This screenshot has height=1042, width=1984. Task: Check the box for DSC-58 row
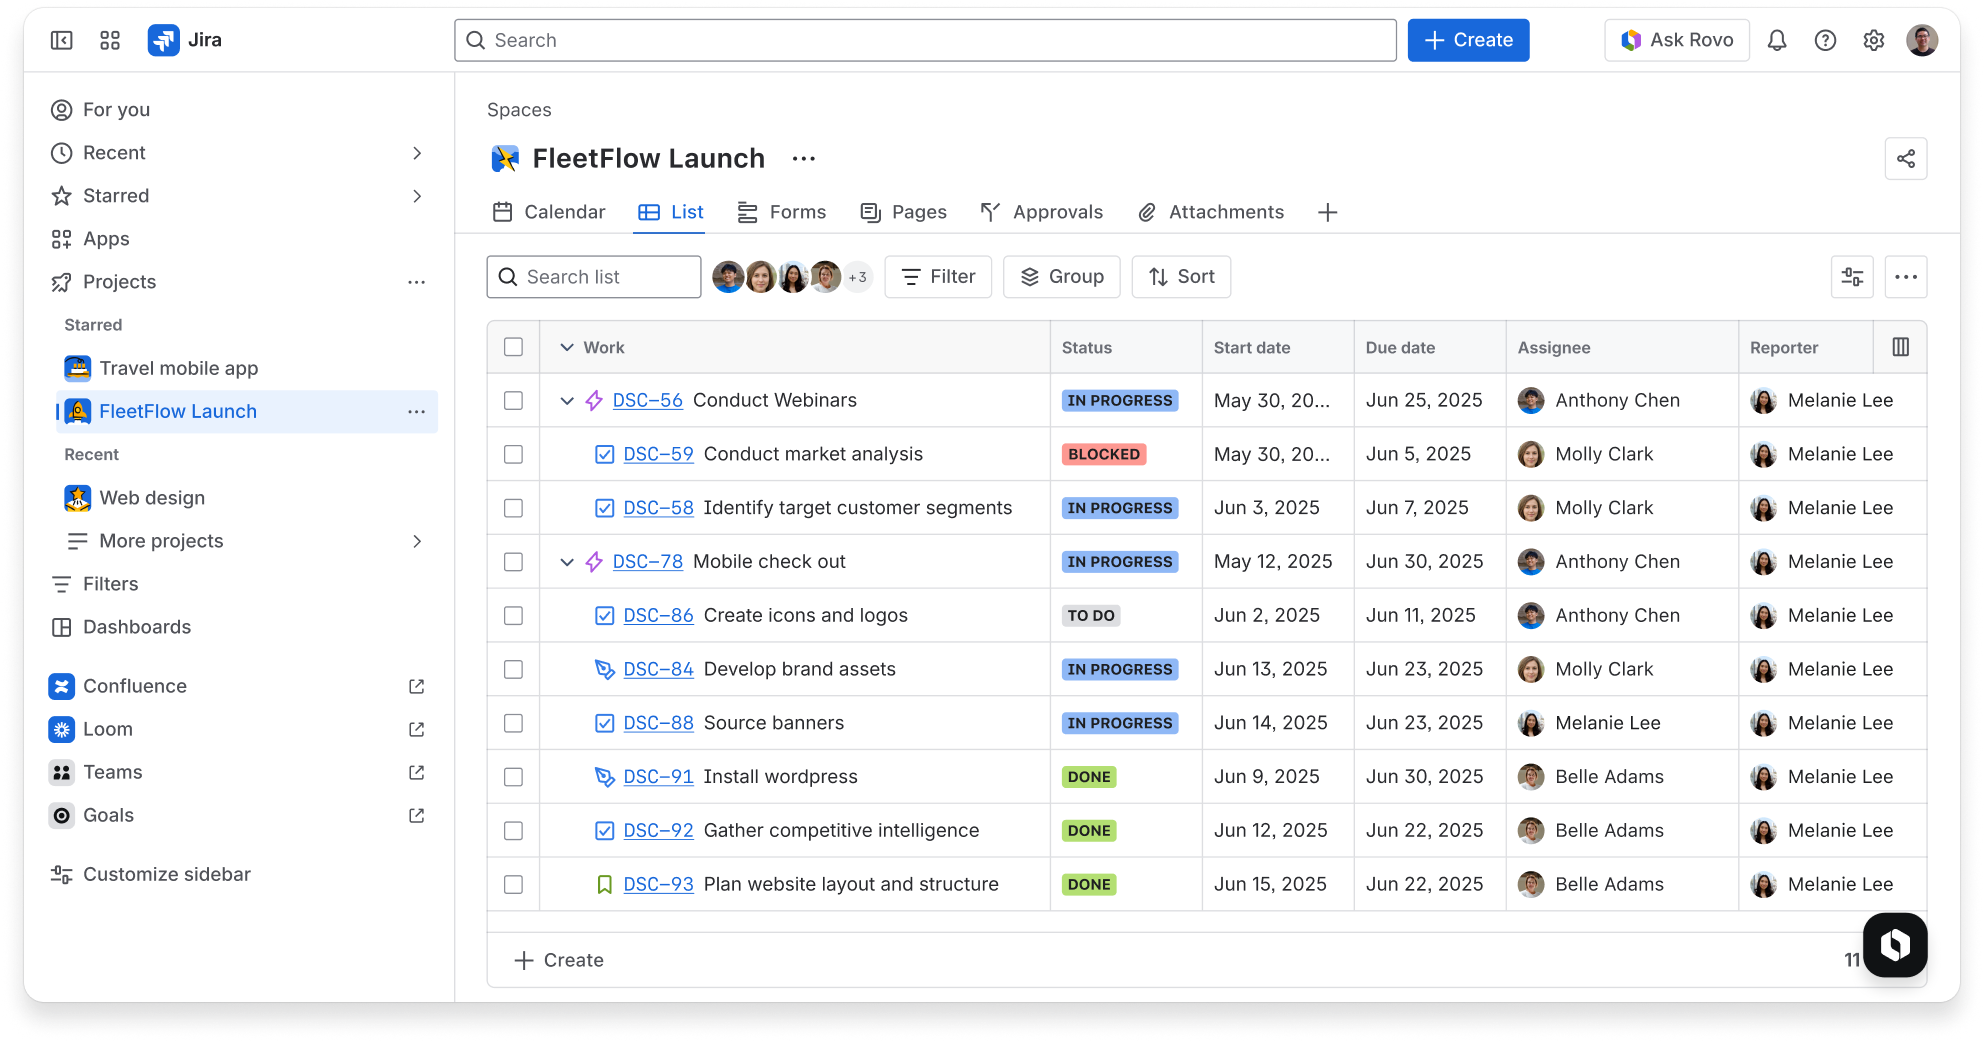tap(513, 508)
